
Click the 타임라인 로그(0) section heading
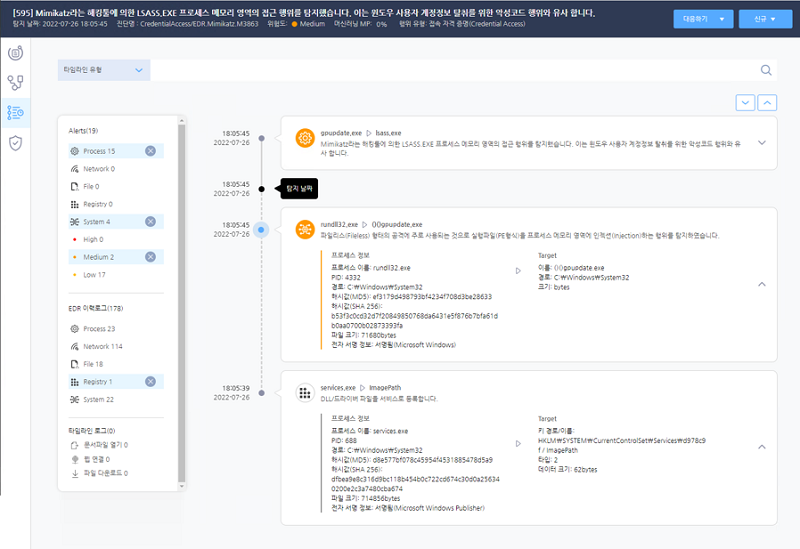tap(91, 431)
